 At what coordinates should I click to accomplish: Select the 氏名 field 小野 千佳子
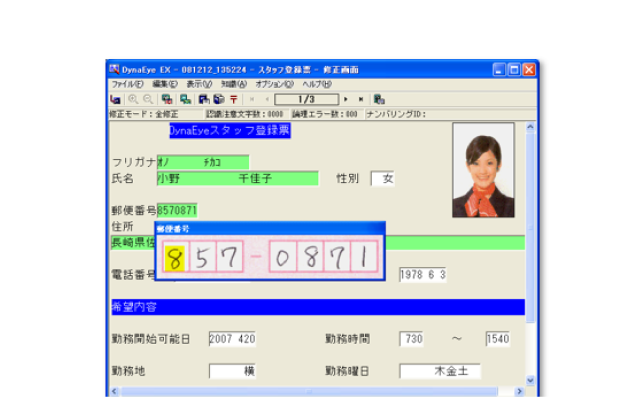coord(237,179)
